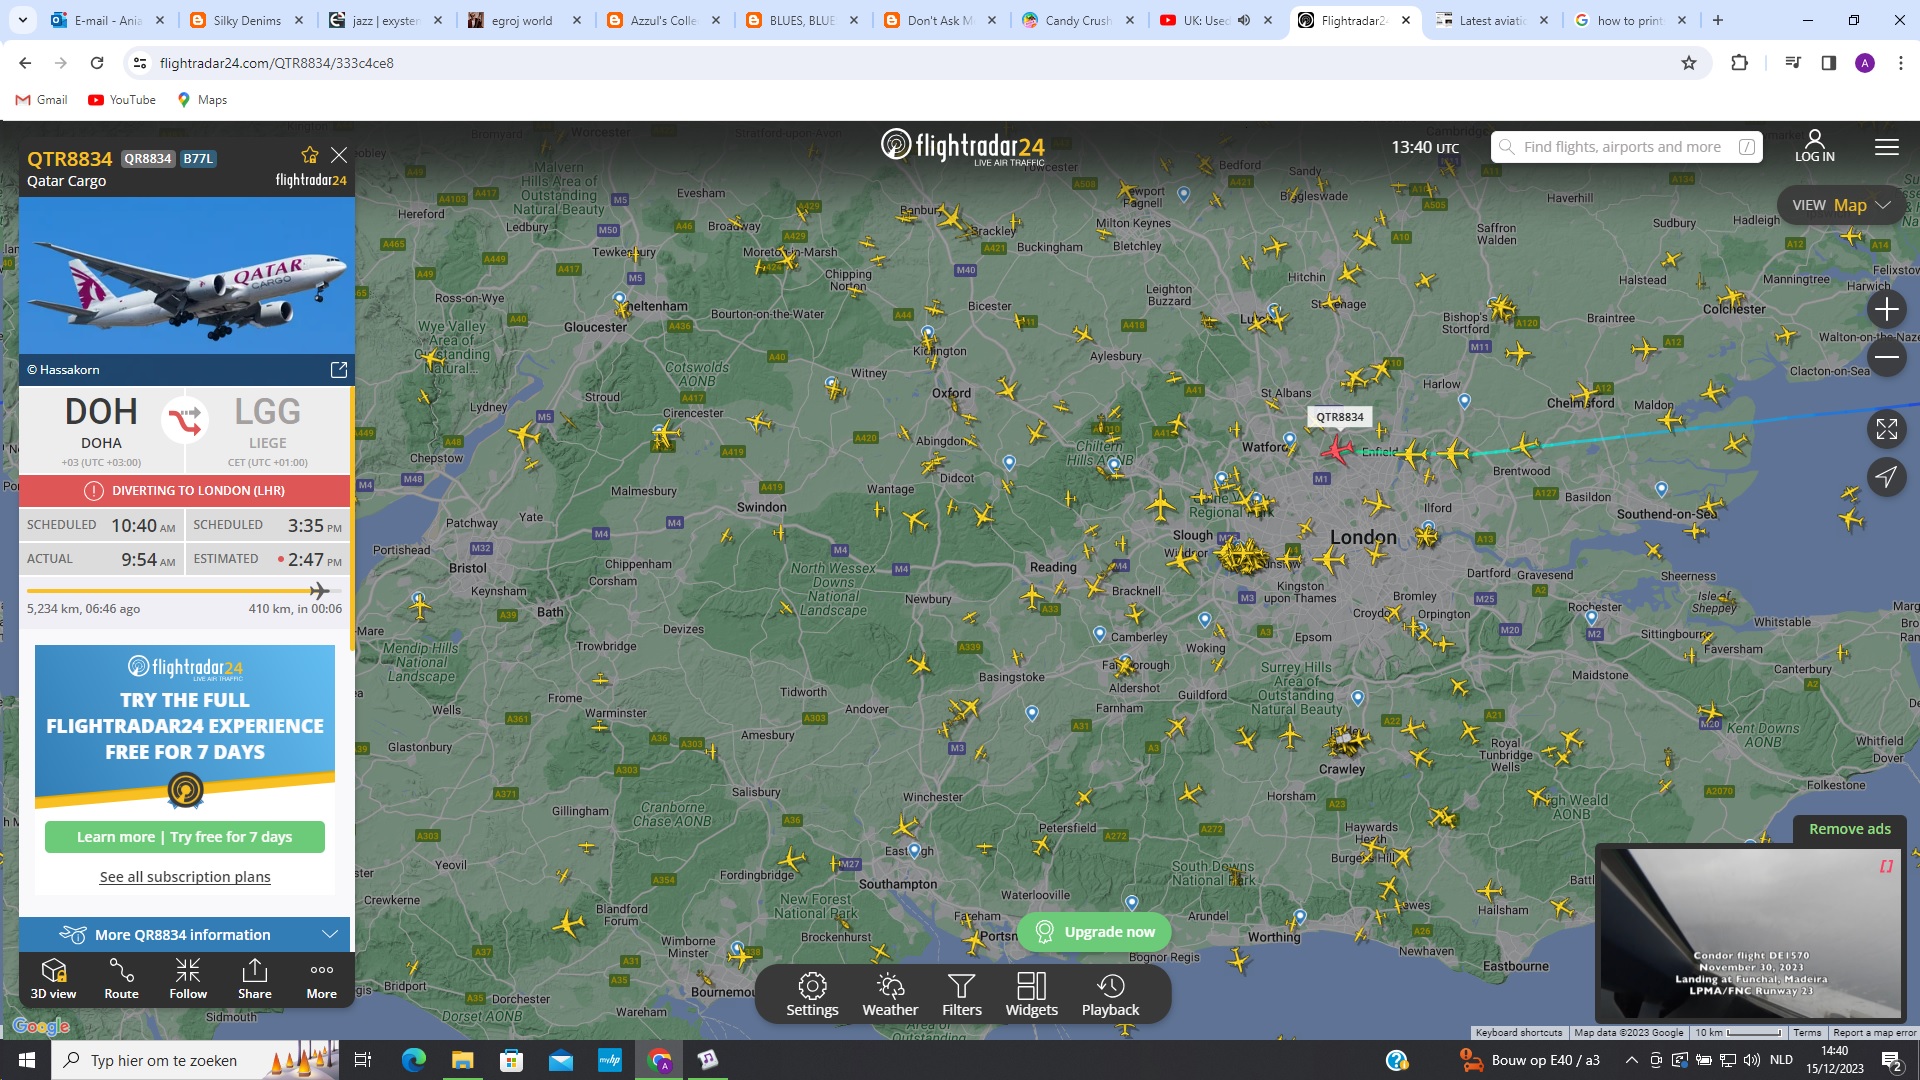Switch to the how to print tab
Viewport: 1920px width, 1080px height.
[x=1630, y=20]
